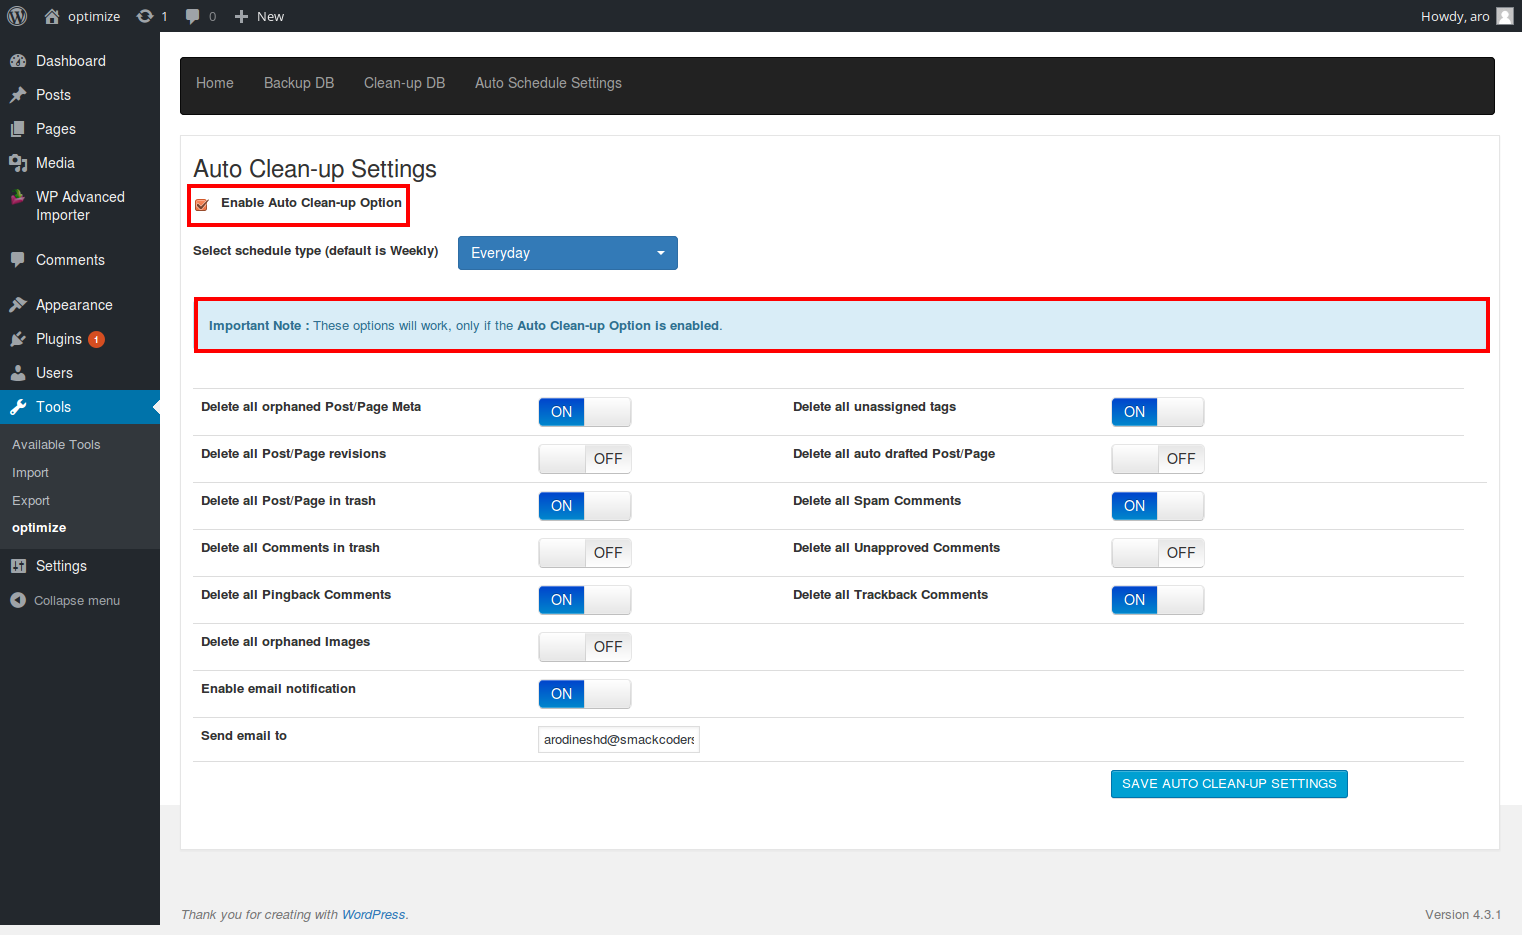Click the Users person icon
This screenshot has height=935, width=1522.
(x=18, y=373)
